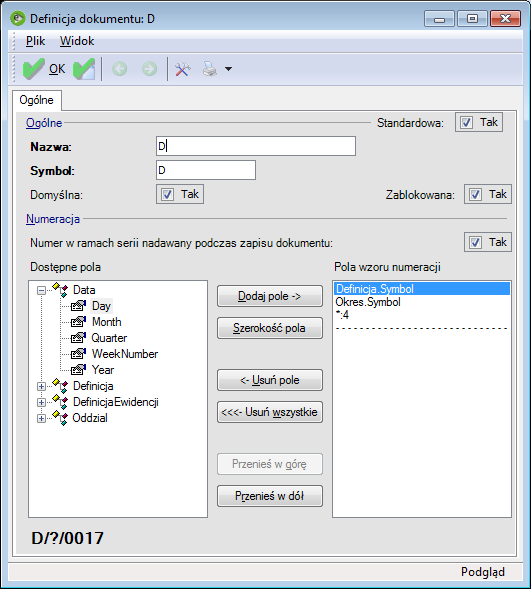The width and height of the screenshot is (531, 589).
Task: Click the Usuń wszystkie button
Action: click(270, 412)
